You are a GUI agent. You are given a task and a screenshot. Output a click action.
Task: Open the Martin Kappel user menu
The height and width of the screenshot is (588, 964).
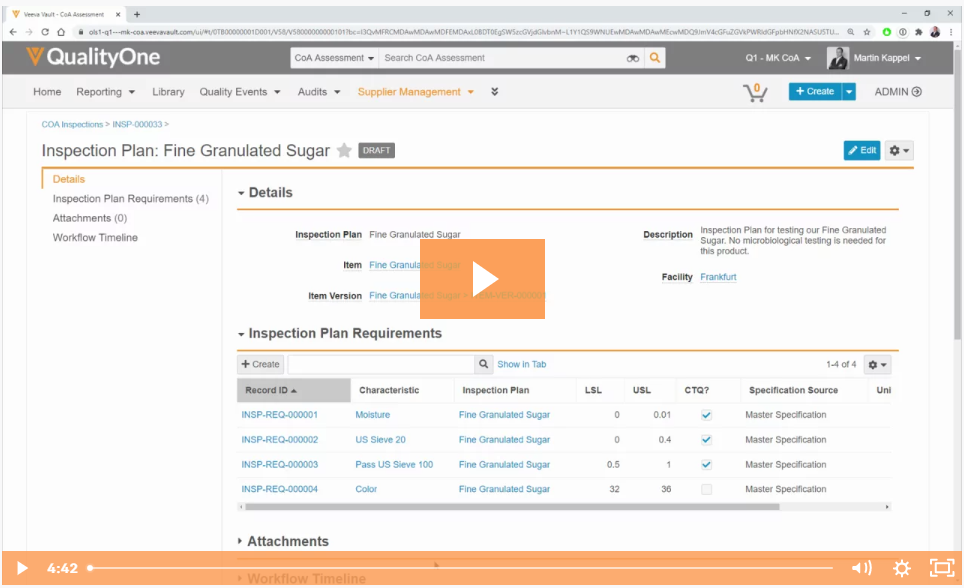coord(887,58)
